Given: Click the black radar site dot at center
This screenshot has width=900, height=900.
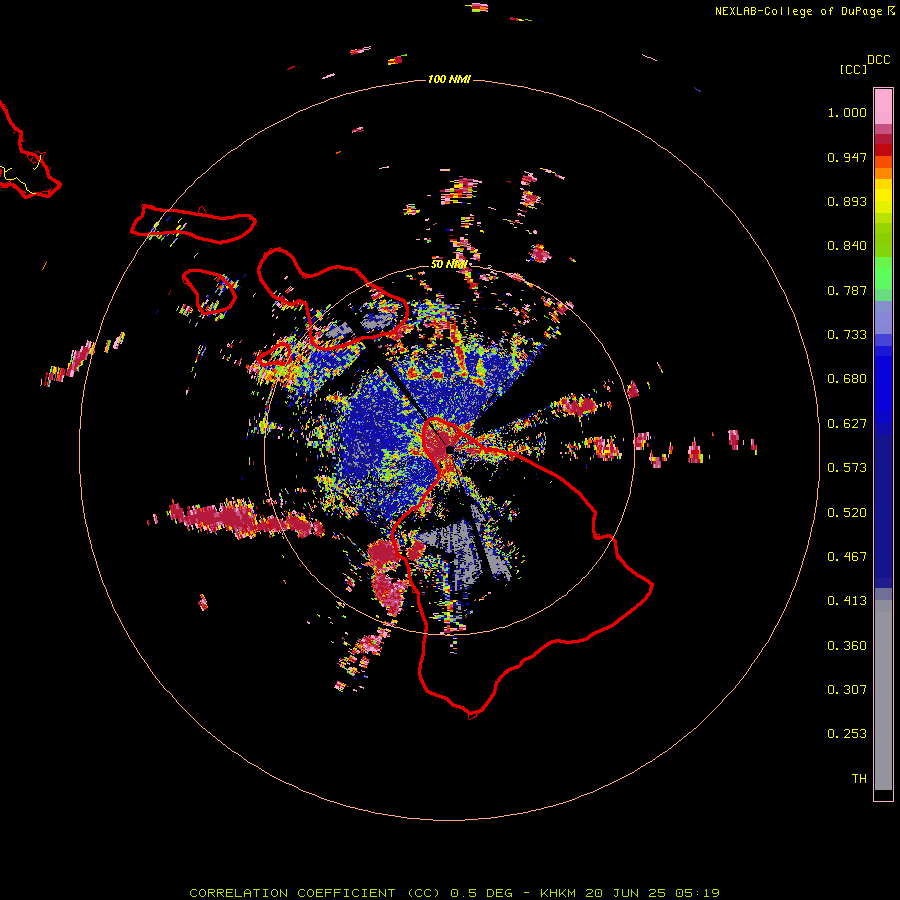Looking at the screenshot, I should pyautogui.click(x=450, y=449).
